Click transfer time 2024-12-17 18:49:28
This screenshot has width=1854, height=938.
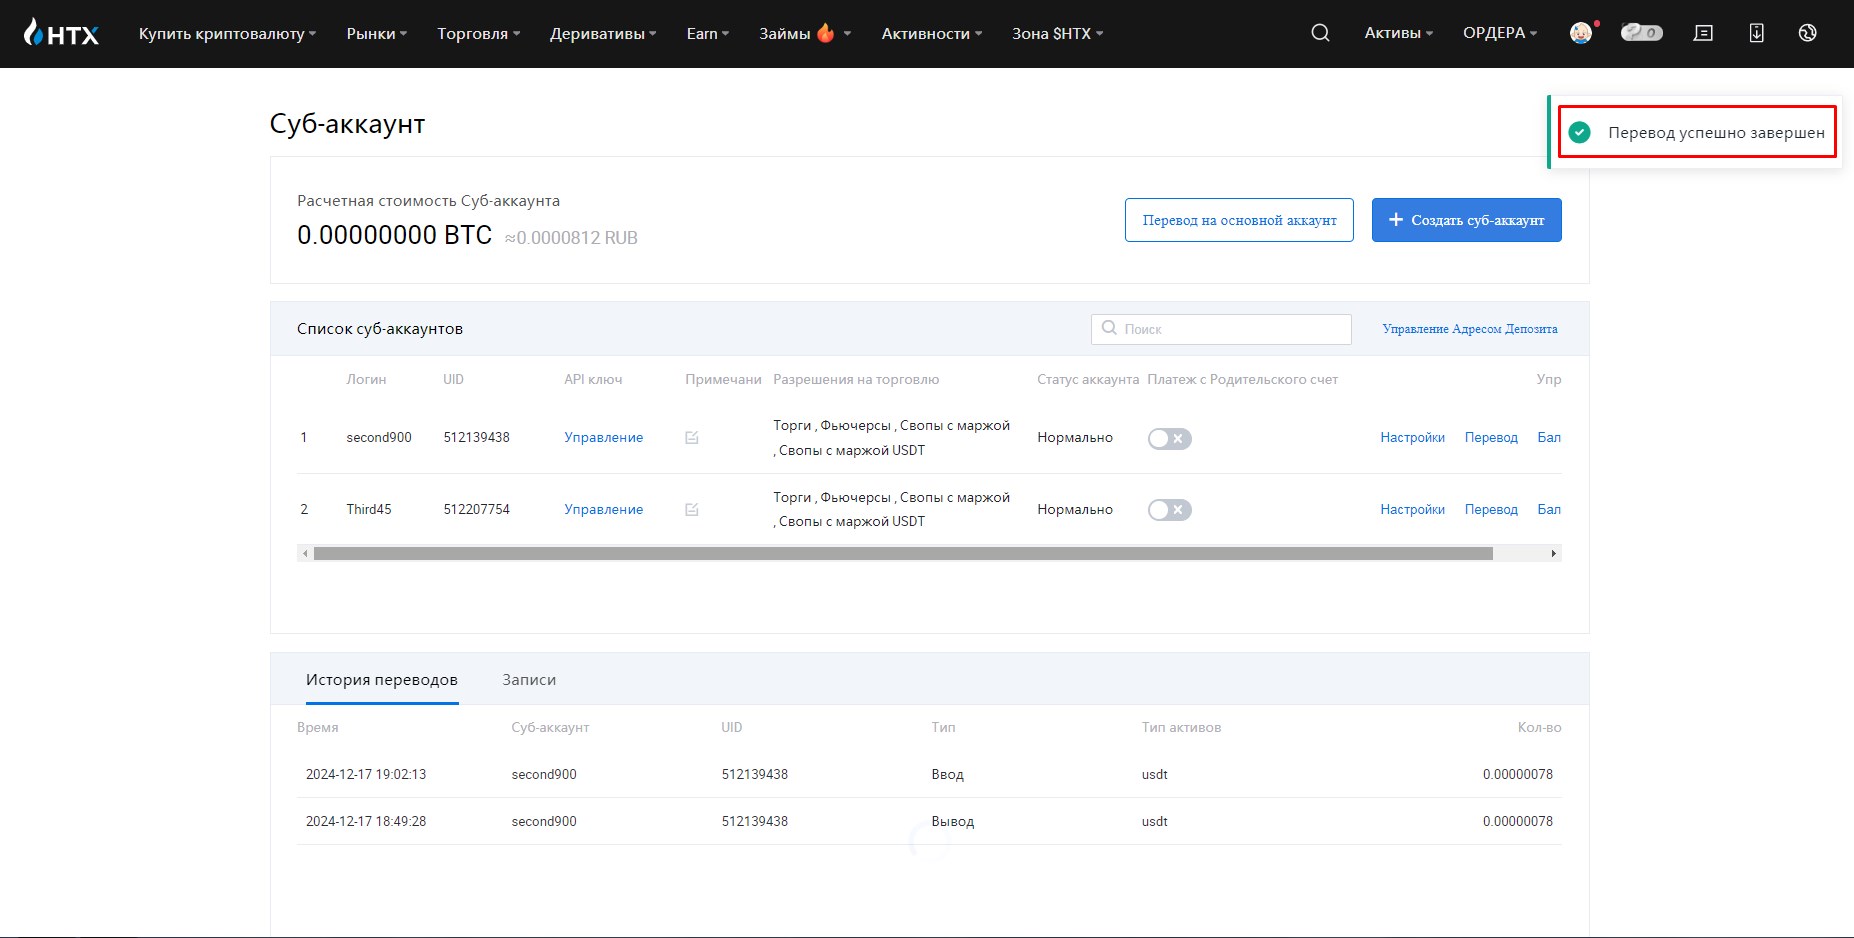click(x=366, y=821)
